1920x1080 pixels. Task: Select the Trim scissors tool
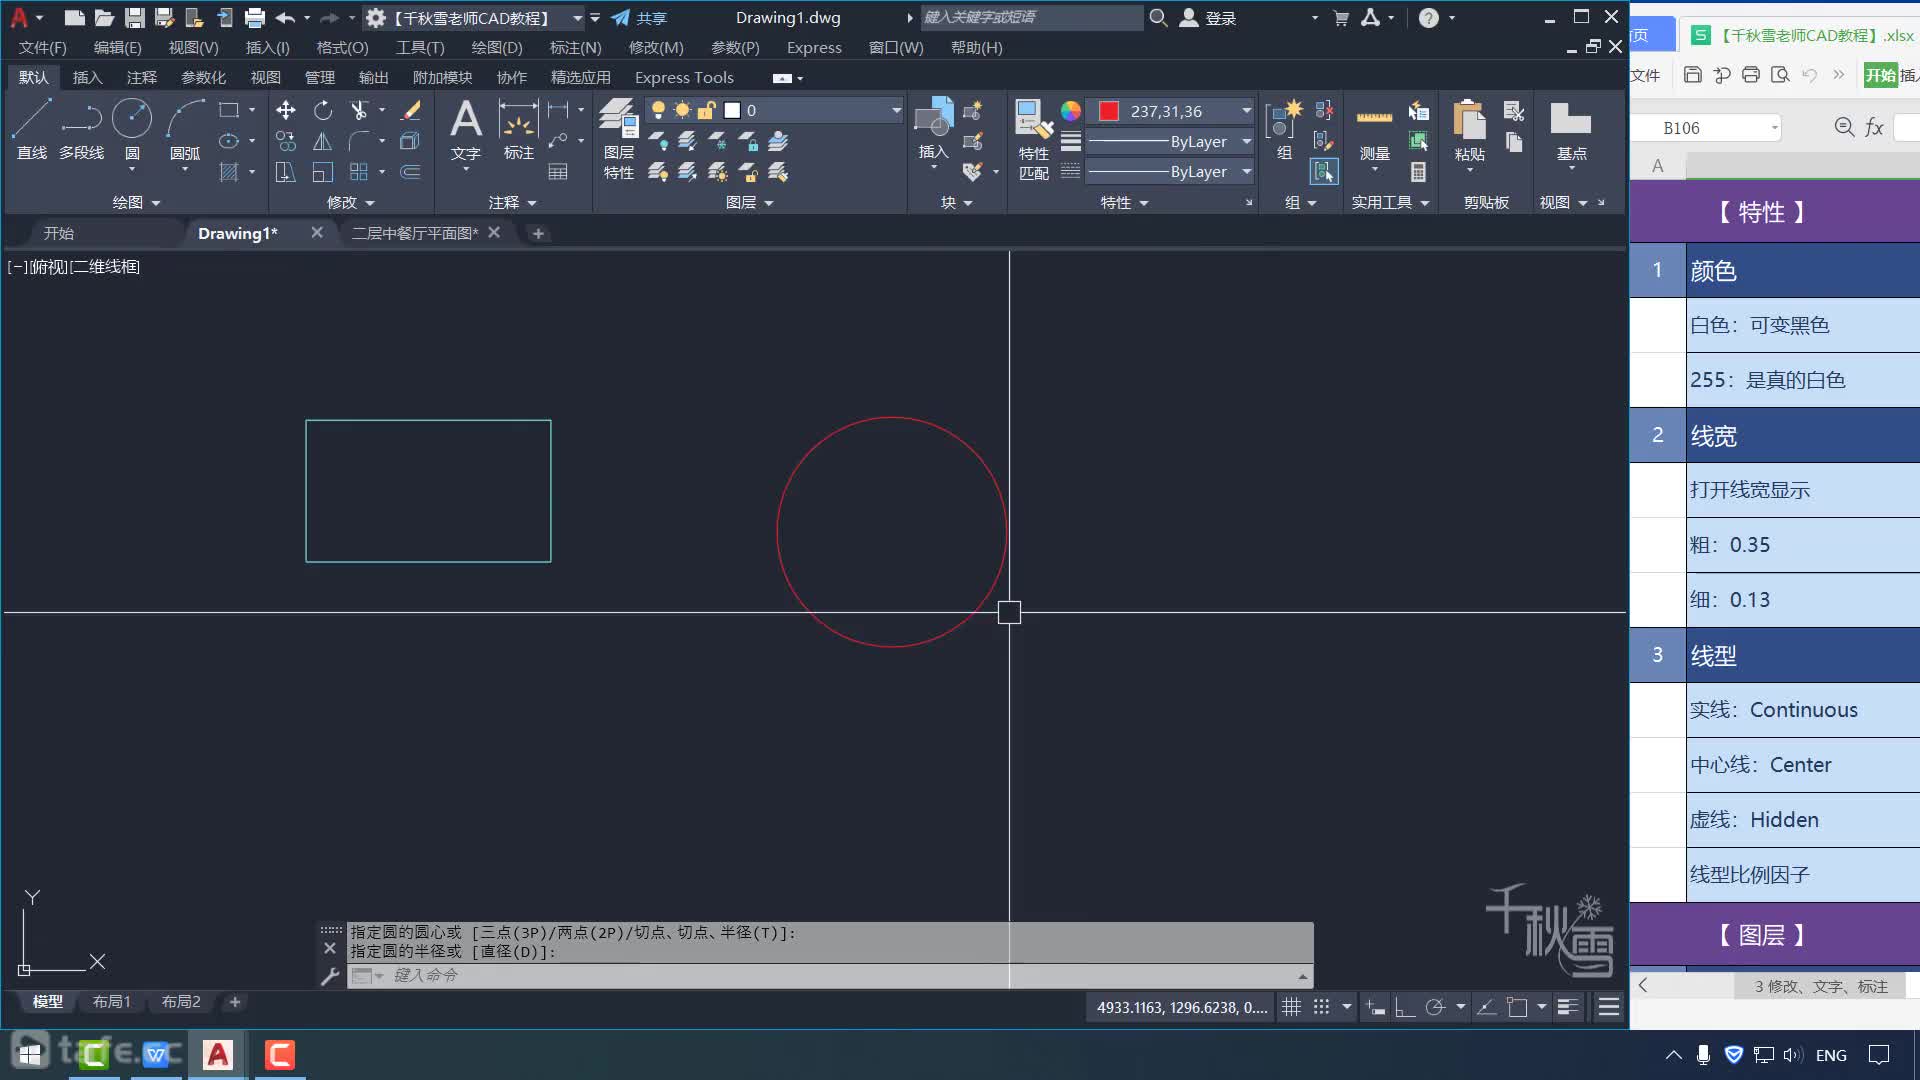coord(359,110)
